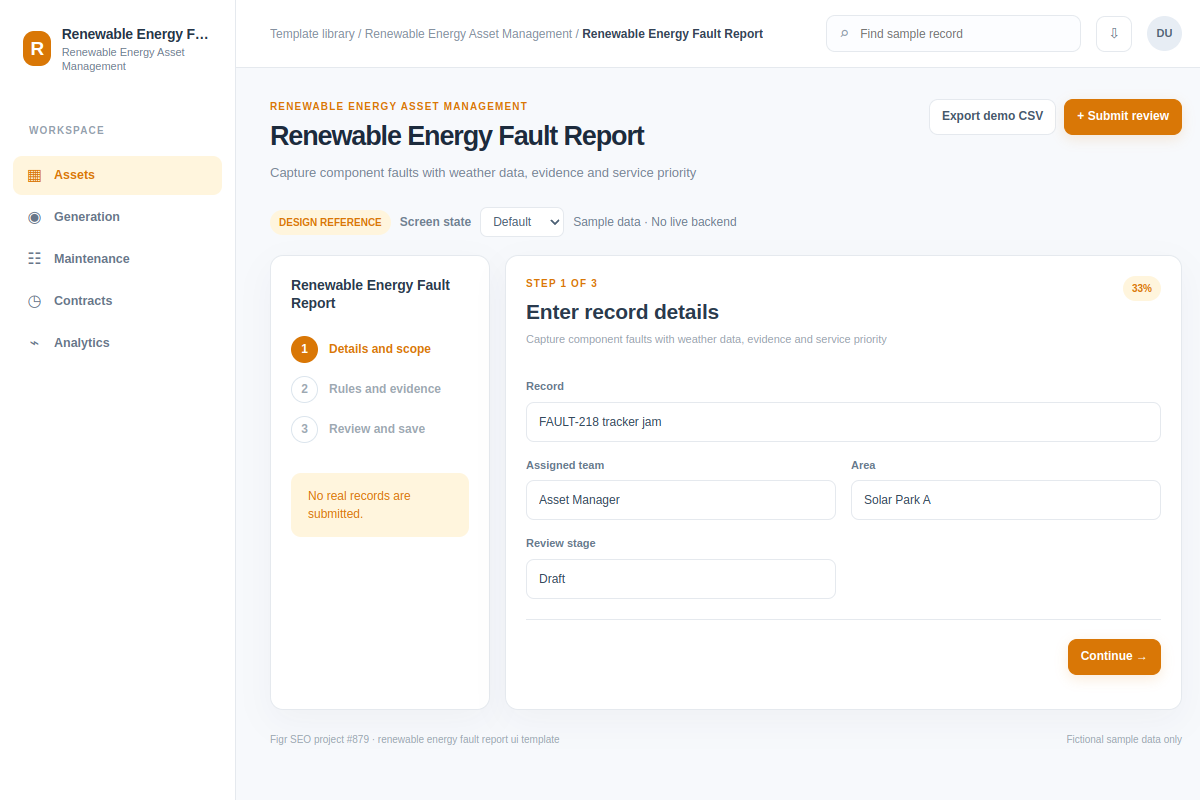The image size is (1200, 800).
Task: Click the Assets grid icon in sidebar
Action: pos(34,175)
